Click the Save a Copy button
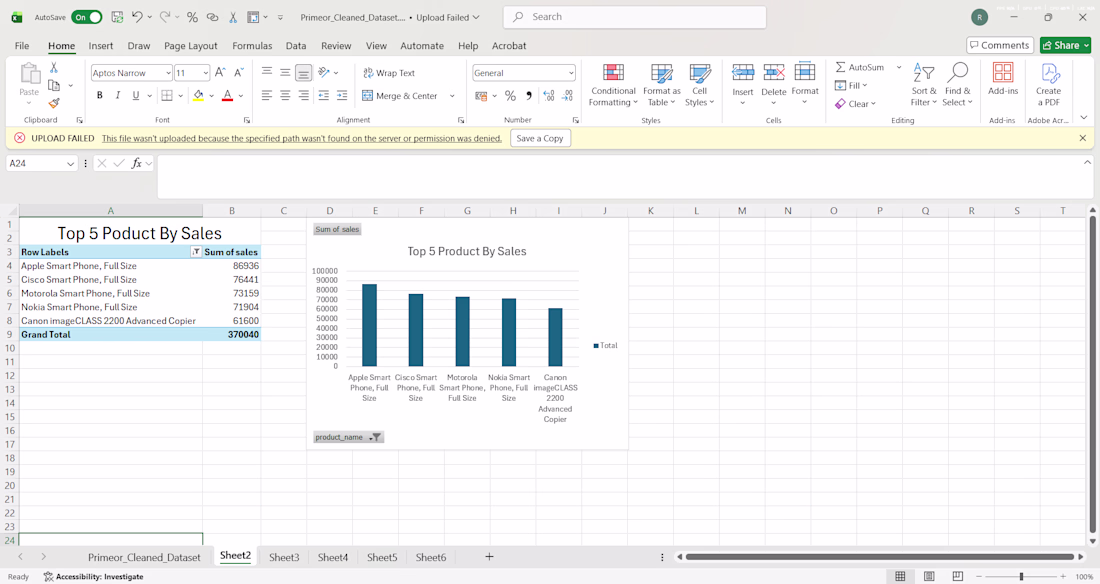The height and width of the screenshot is (584, 1100). (539, 138)
